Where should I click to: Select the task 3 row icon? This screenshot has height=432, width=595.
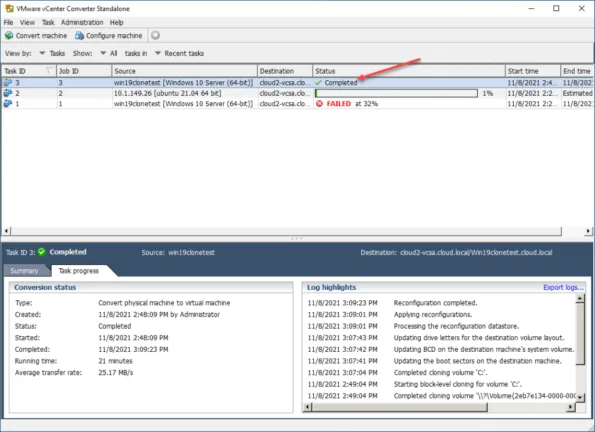tap(8, 82)
